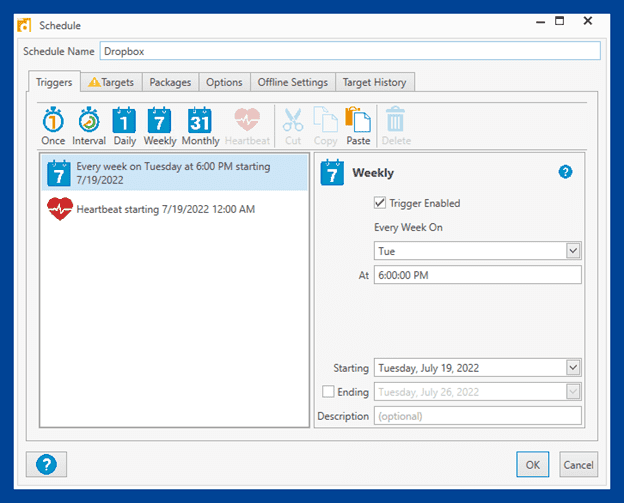
Task: Click the 'Schedule Name' label
Action: pyautogui.click(x=58, y=51)
